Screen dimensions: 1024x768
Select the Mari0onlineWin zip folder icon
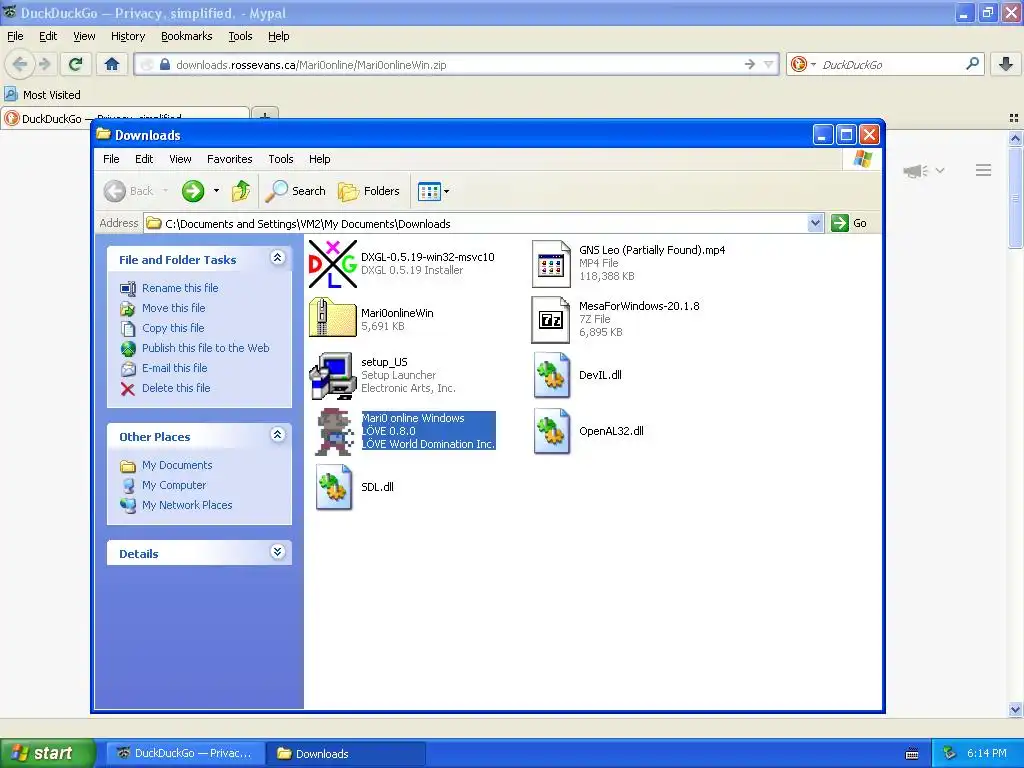332,318
